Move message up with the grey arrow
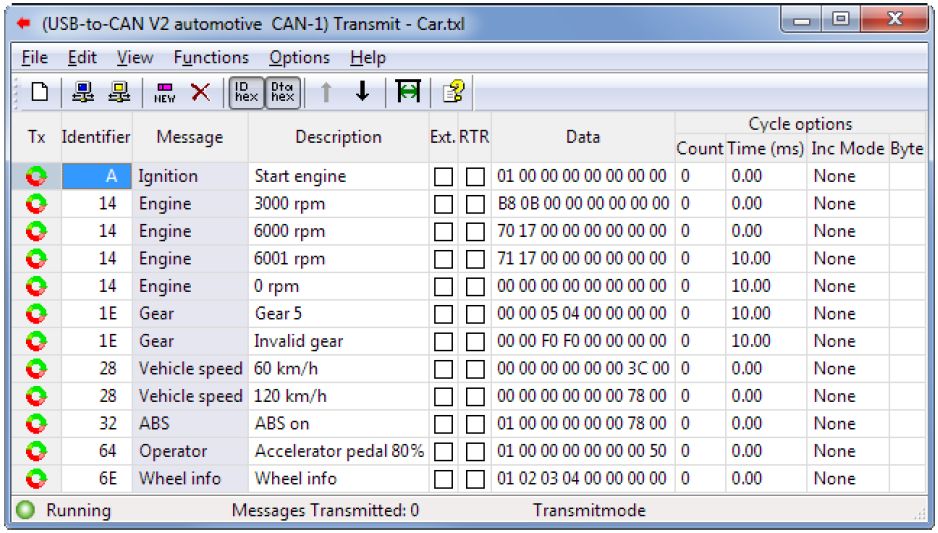The image size is (938, 533). pos(326,92)
